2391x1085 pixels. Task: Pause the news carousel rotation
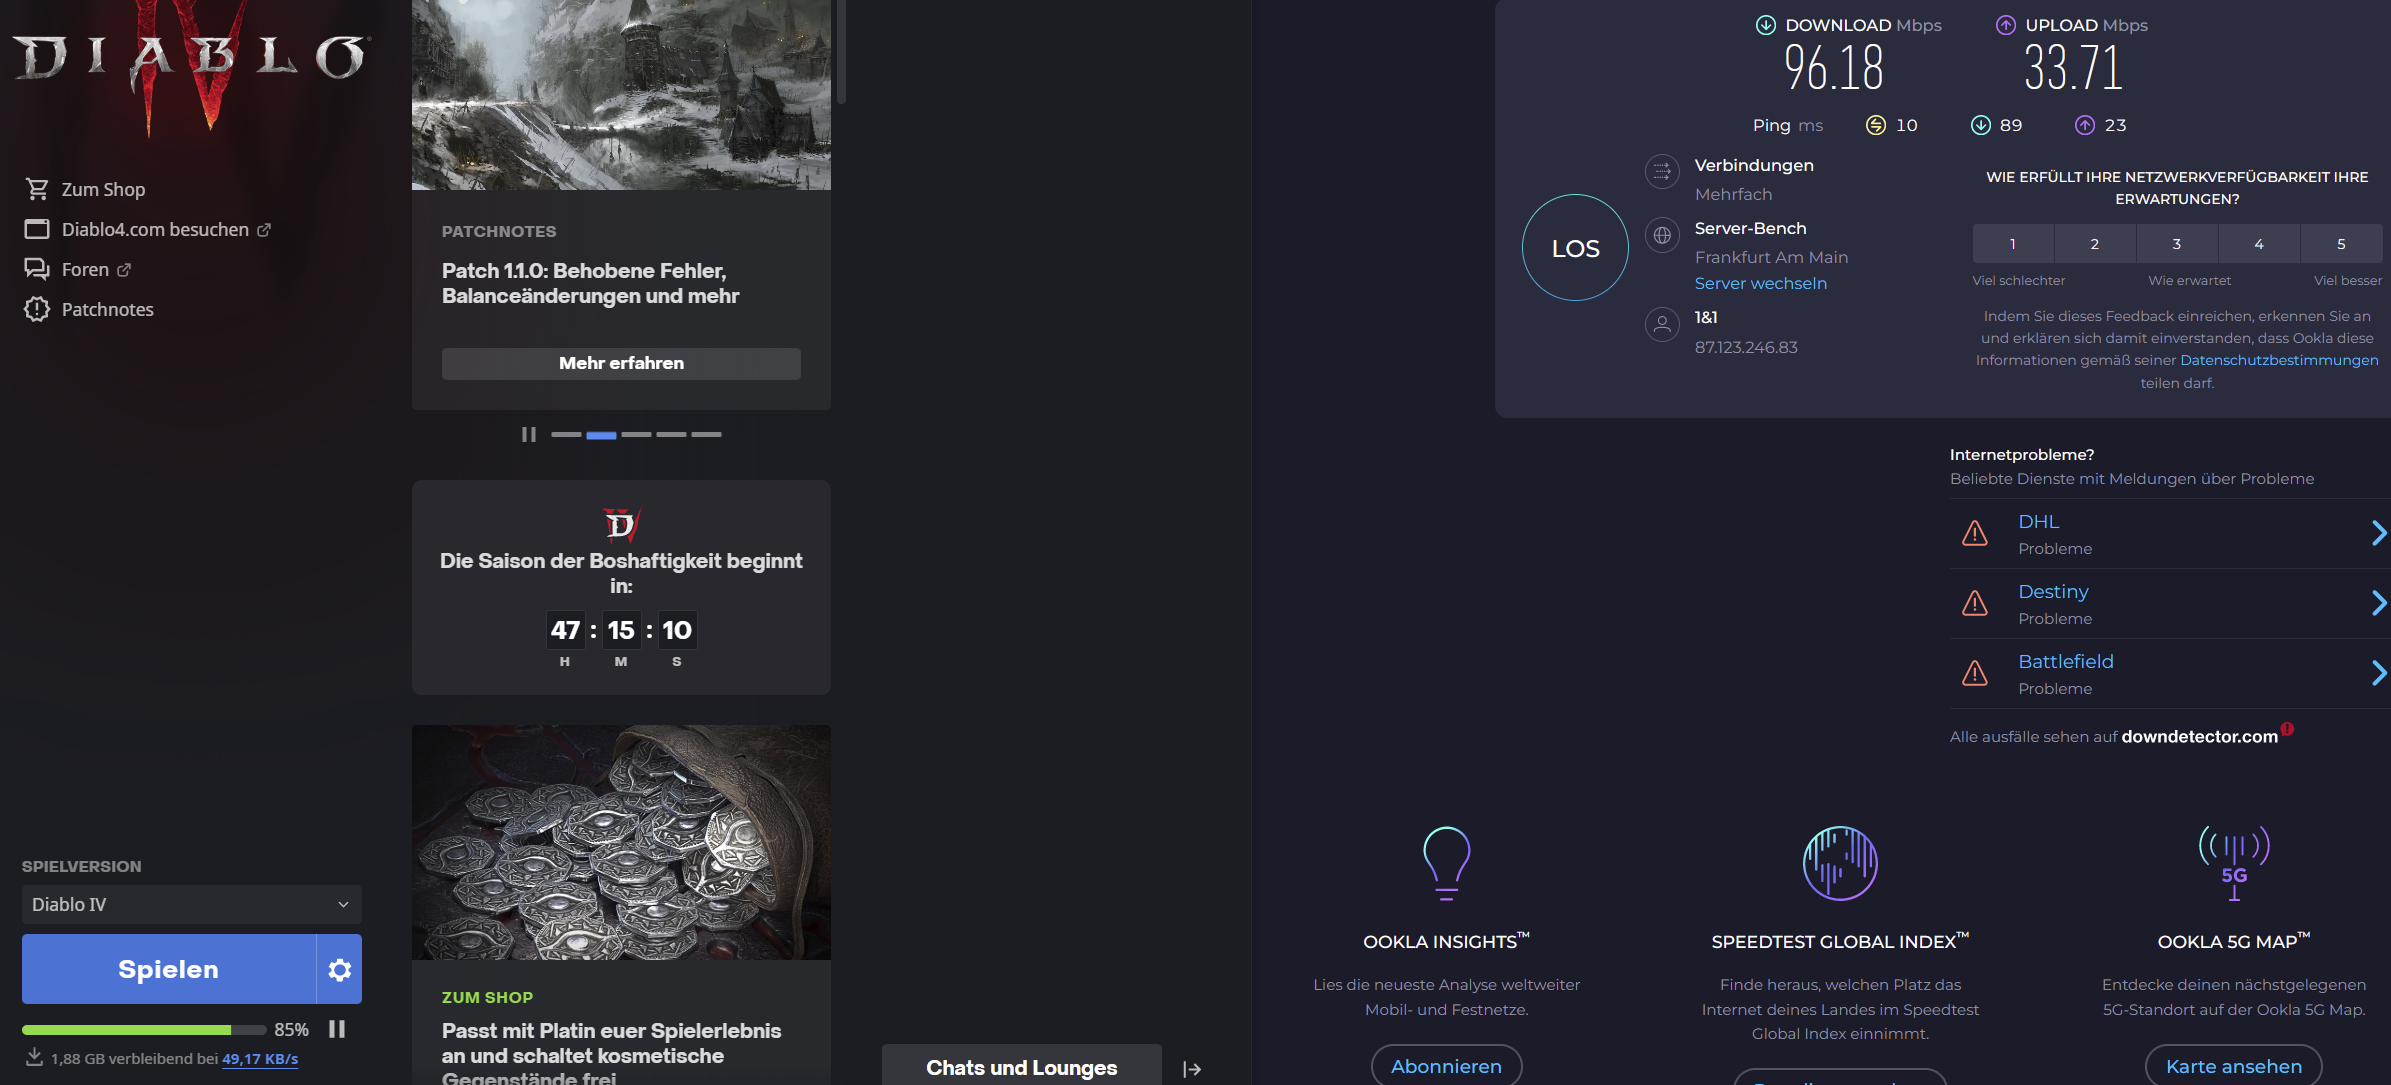(x=528, y=434)
